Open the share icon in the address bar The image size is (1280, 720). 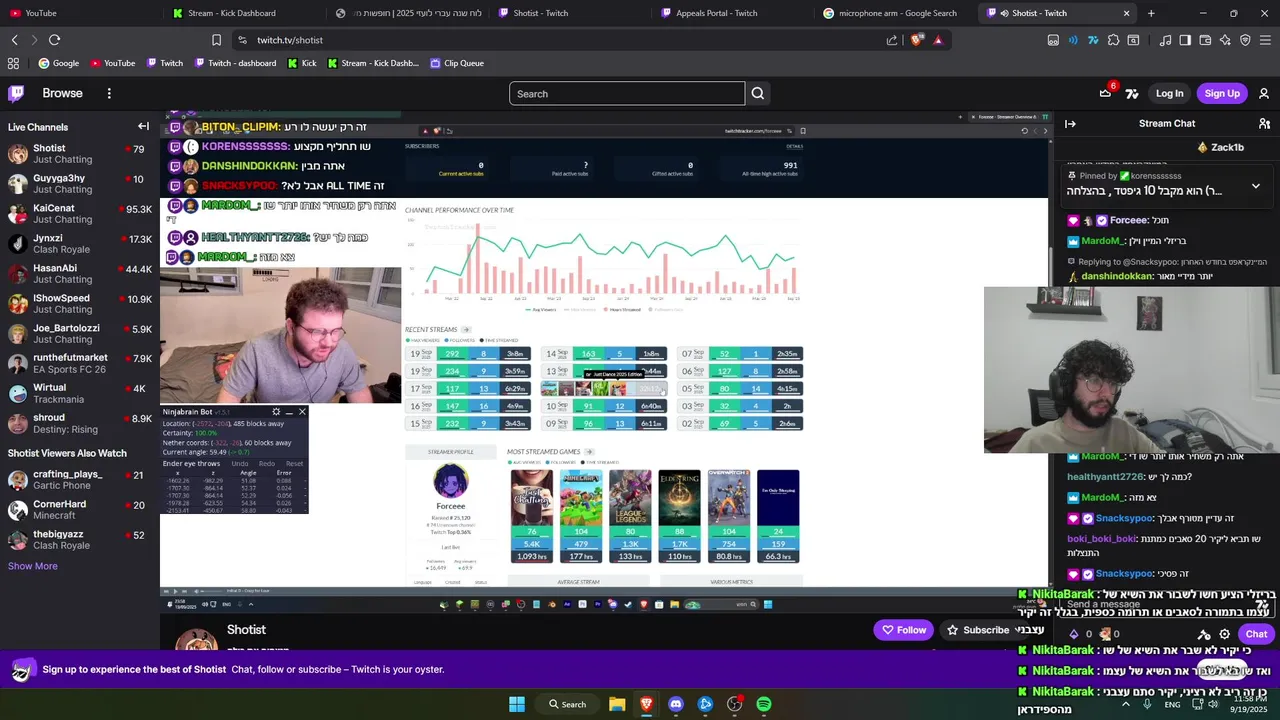(x=892, y=40)
